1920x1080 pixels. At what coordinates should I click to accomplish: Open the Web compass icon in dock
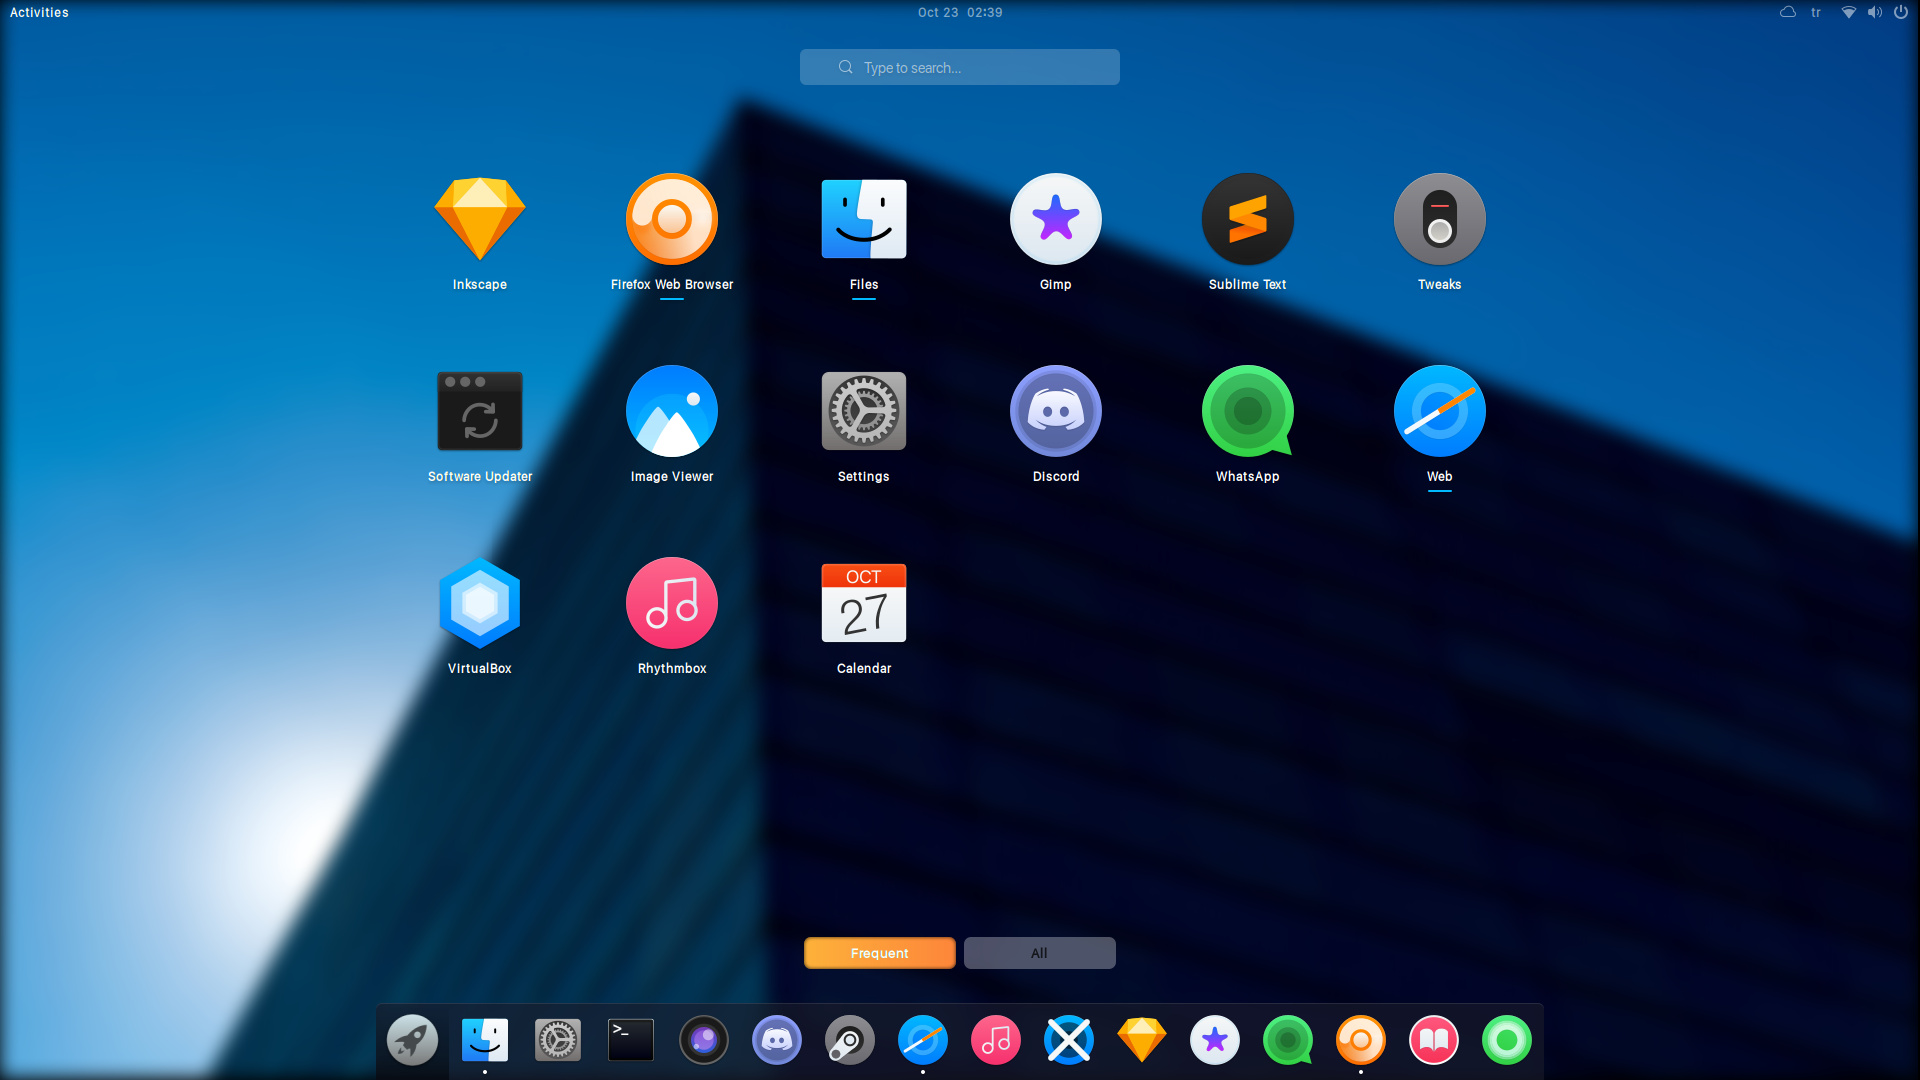click(923, 1040)
